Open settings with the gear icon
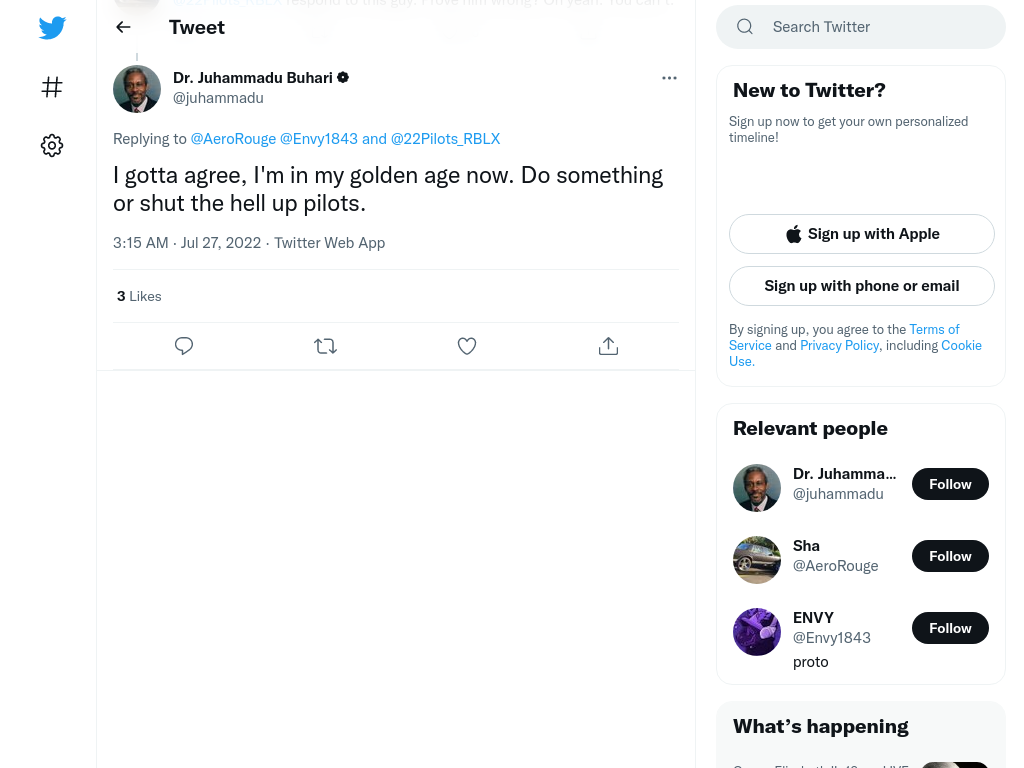This screenshot has width=1024, height=768. (52, 145)
